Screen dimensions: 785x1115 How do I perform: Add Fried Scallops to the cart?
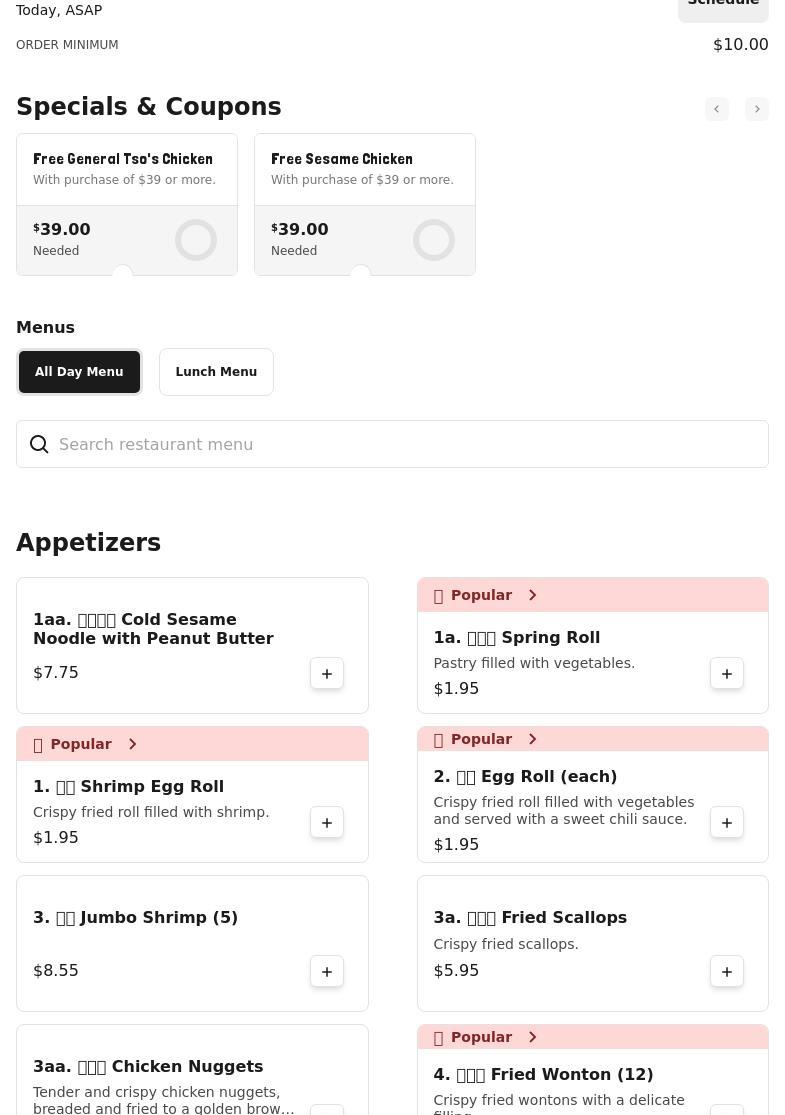(727, 972)
